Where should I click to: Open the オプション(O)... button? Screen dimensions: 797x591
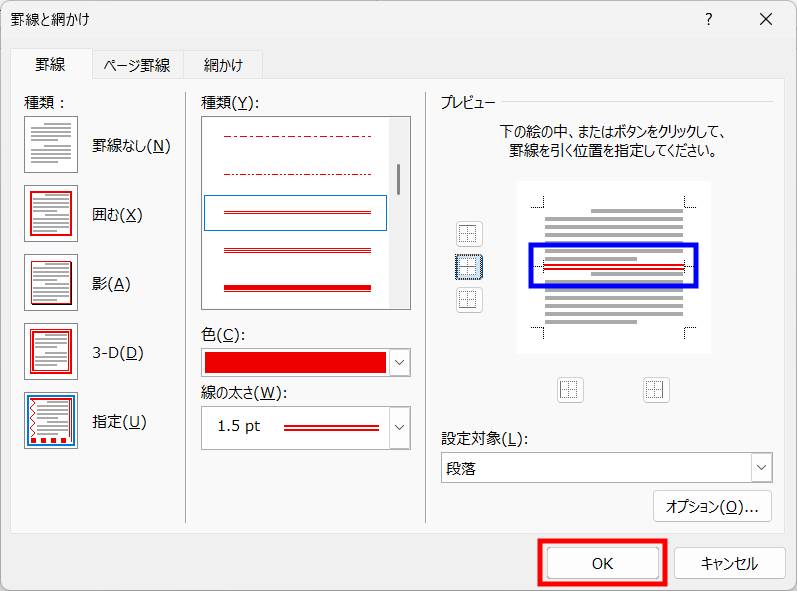[x=712, y=506]
